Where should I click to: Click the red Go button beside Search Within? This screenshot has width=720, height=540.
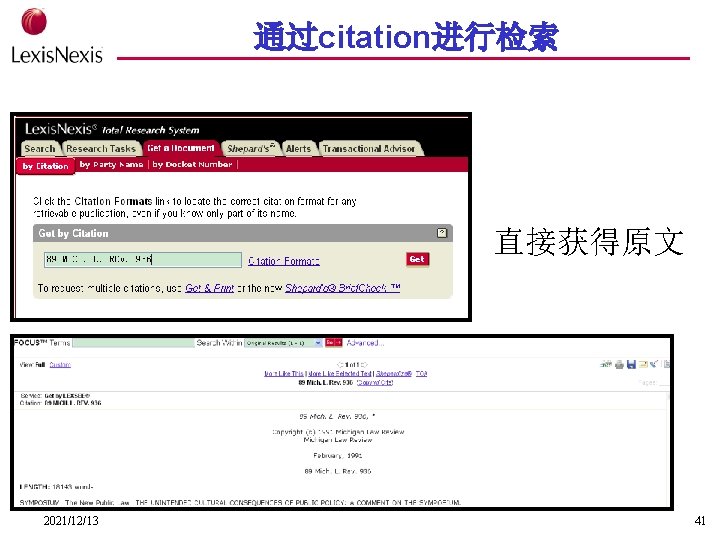[333, 343]
